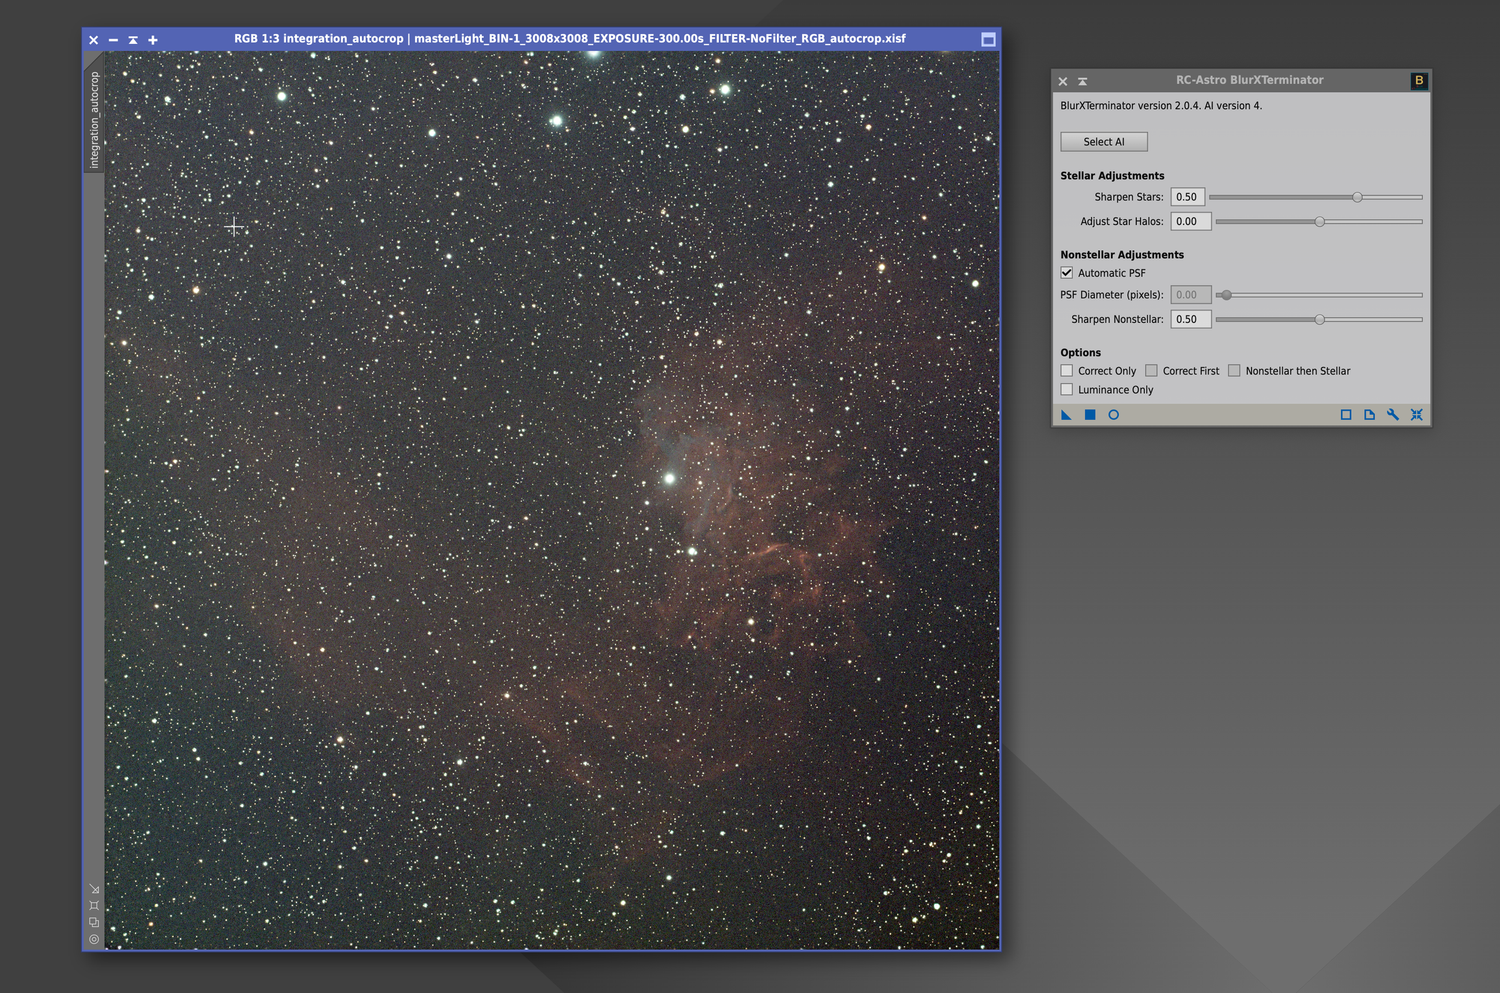The width and height of the screenshot is (1500, 993).
Task: Click the 'Stellar Adjustments' heading
Action: (1112, 176)
